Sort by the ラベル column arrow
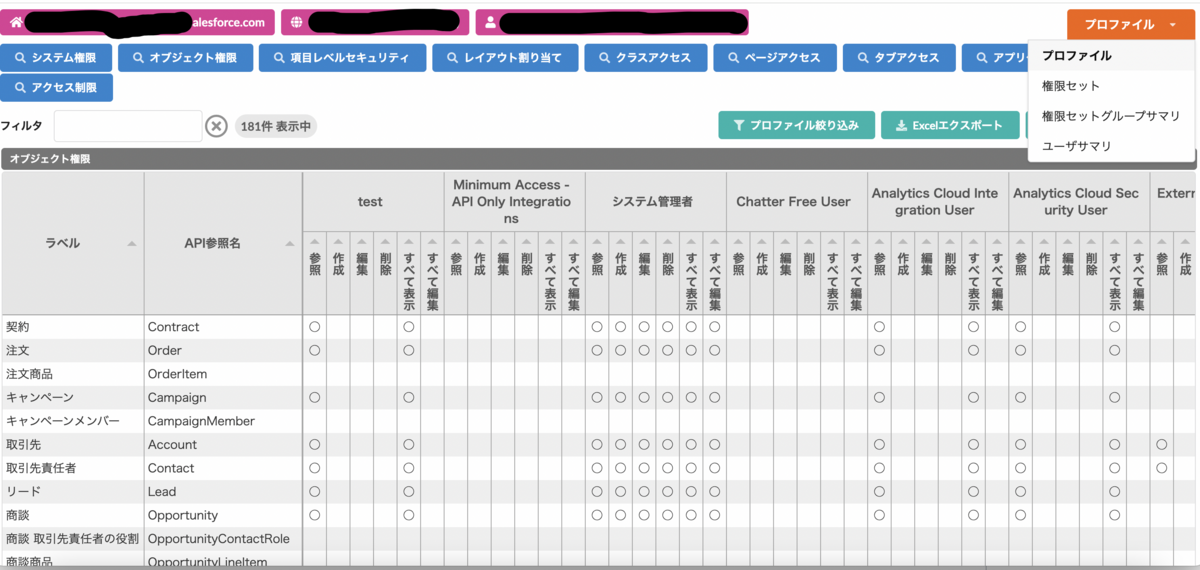The width and height of the screenshot is (1200, 570). coord(132,244)
